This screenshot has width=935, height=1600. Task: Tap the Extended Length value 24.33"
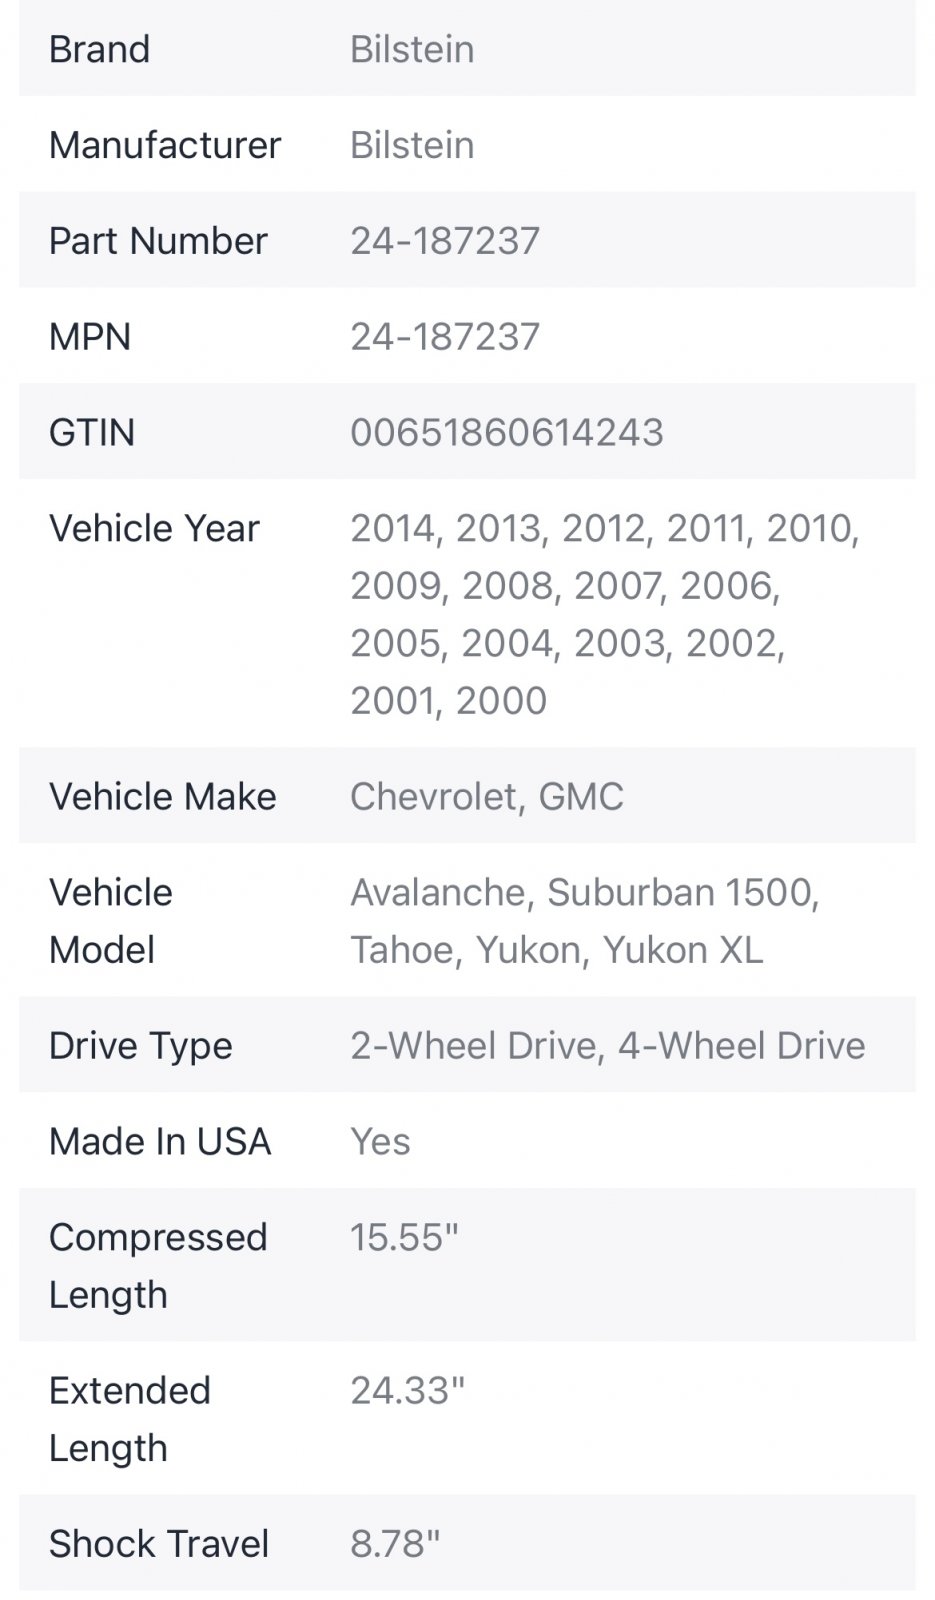pos(408,1391)
